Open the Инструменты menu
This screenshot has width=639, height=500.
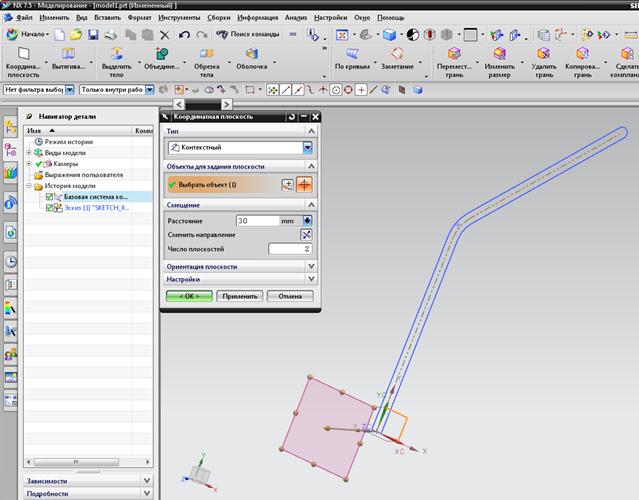pyautogui.click(x=178, y=18)
